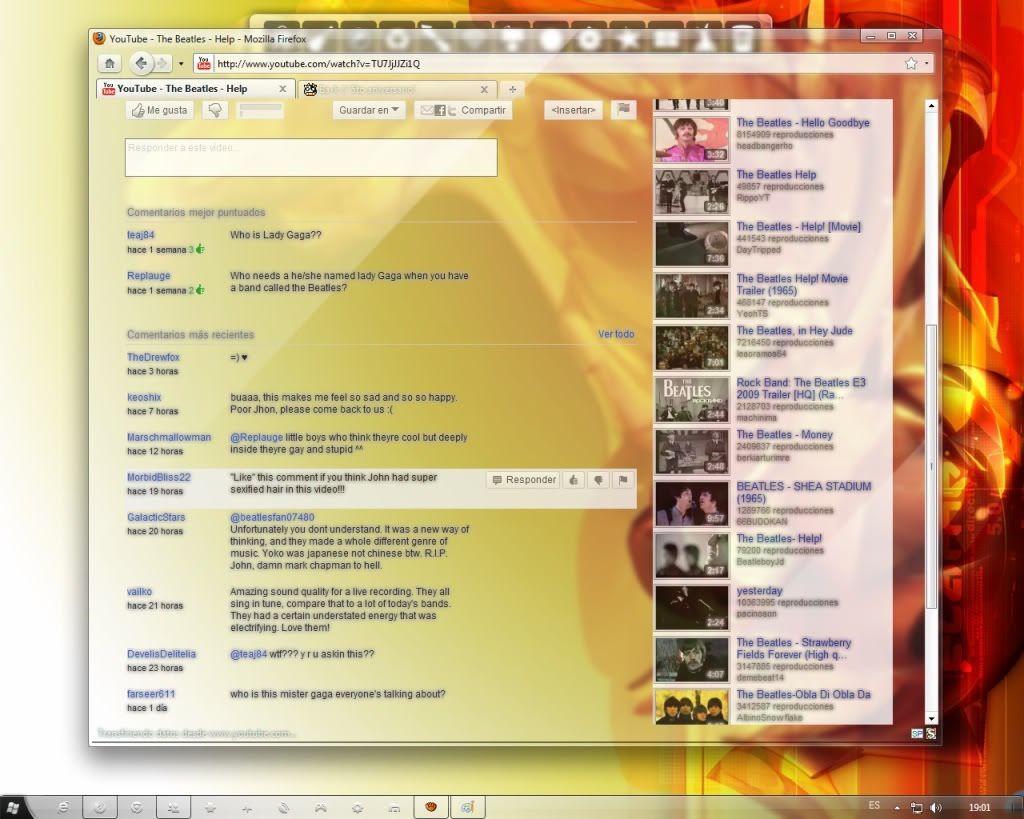The image size is (1024, 819).
Task: Go back with the back arrow
Action: [x=140, y=63]
